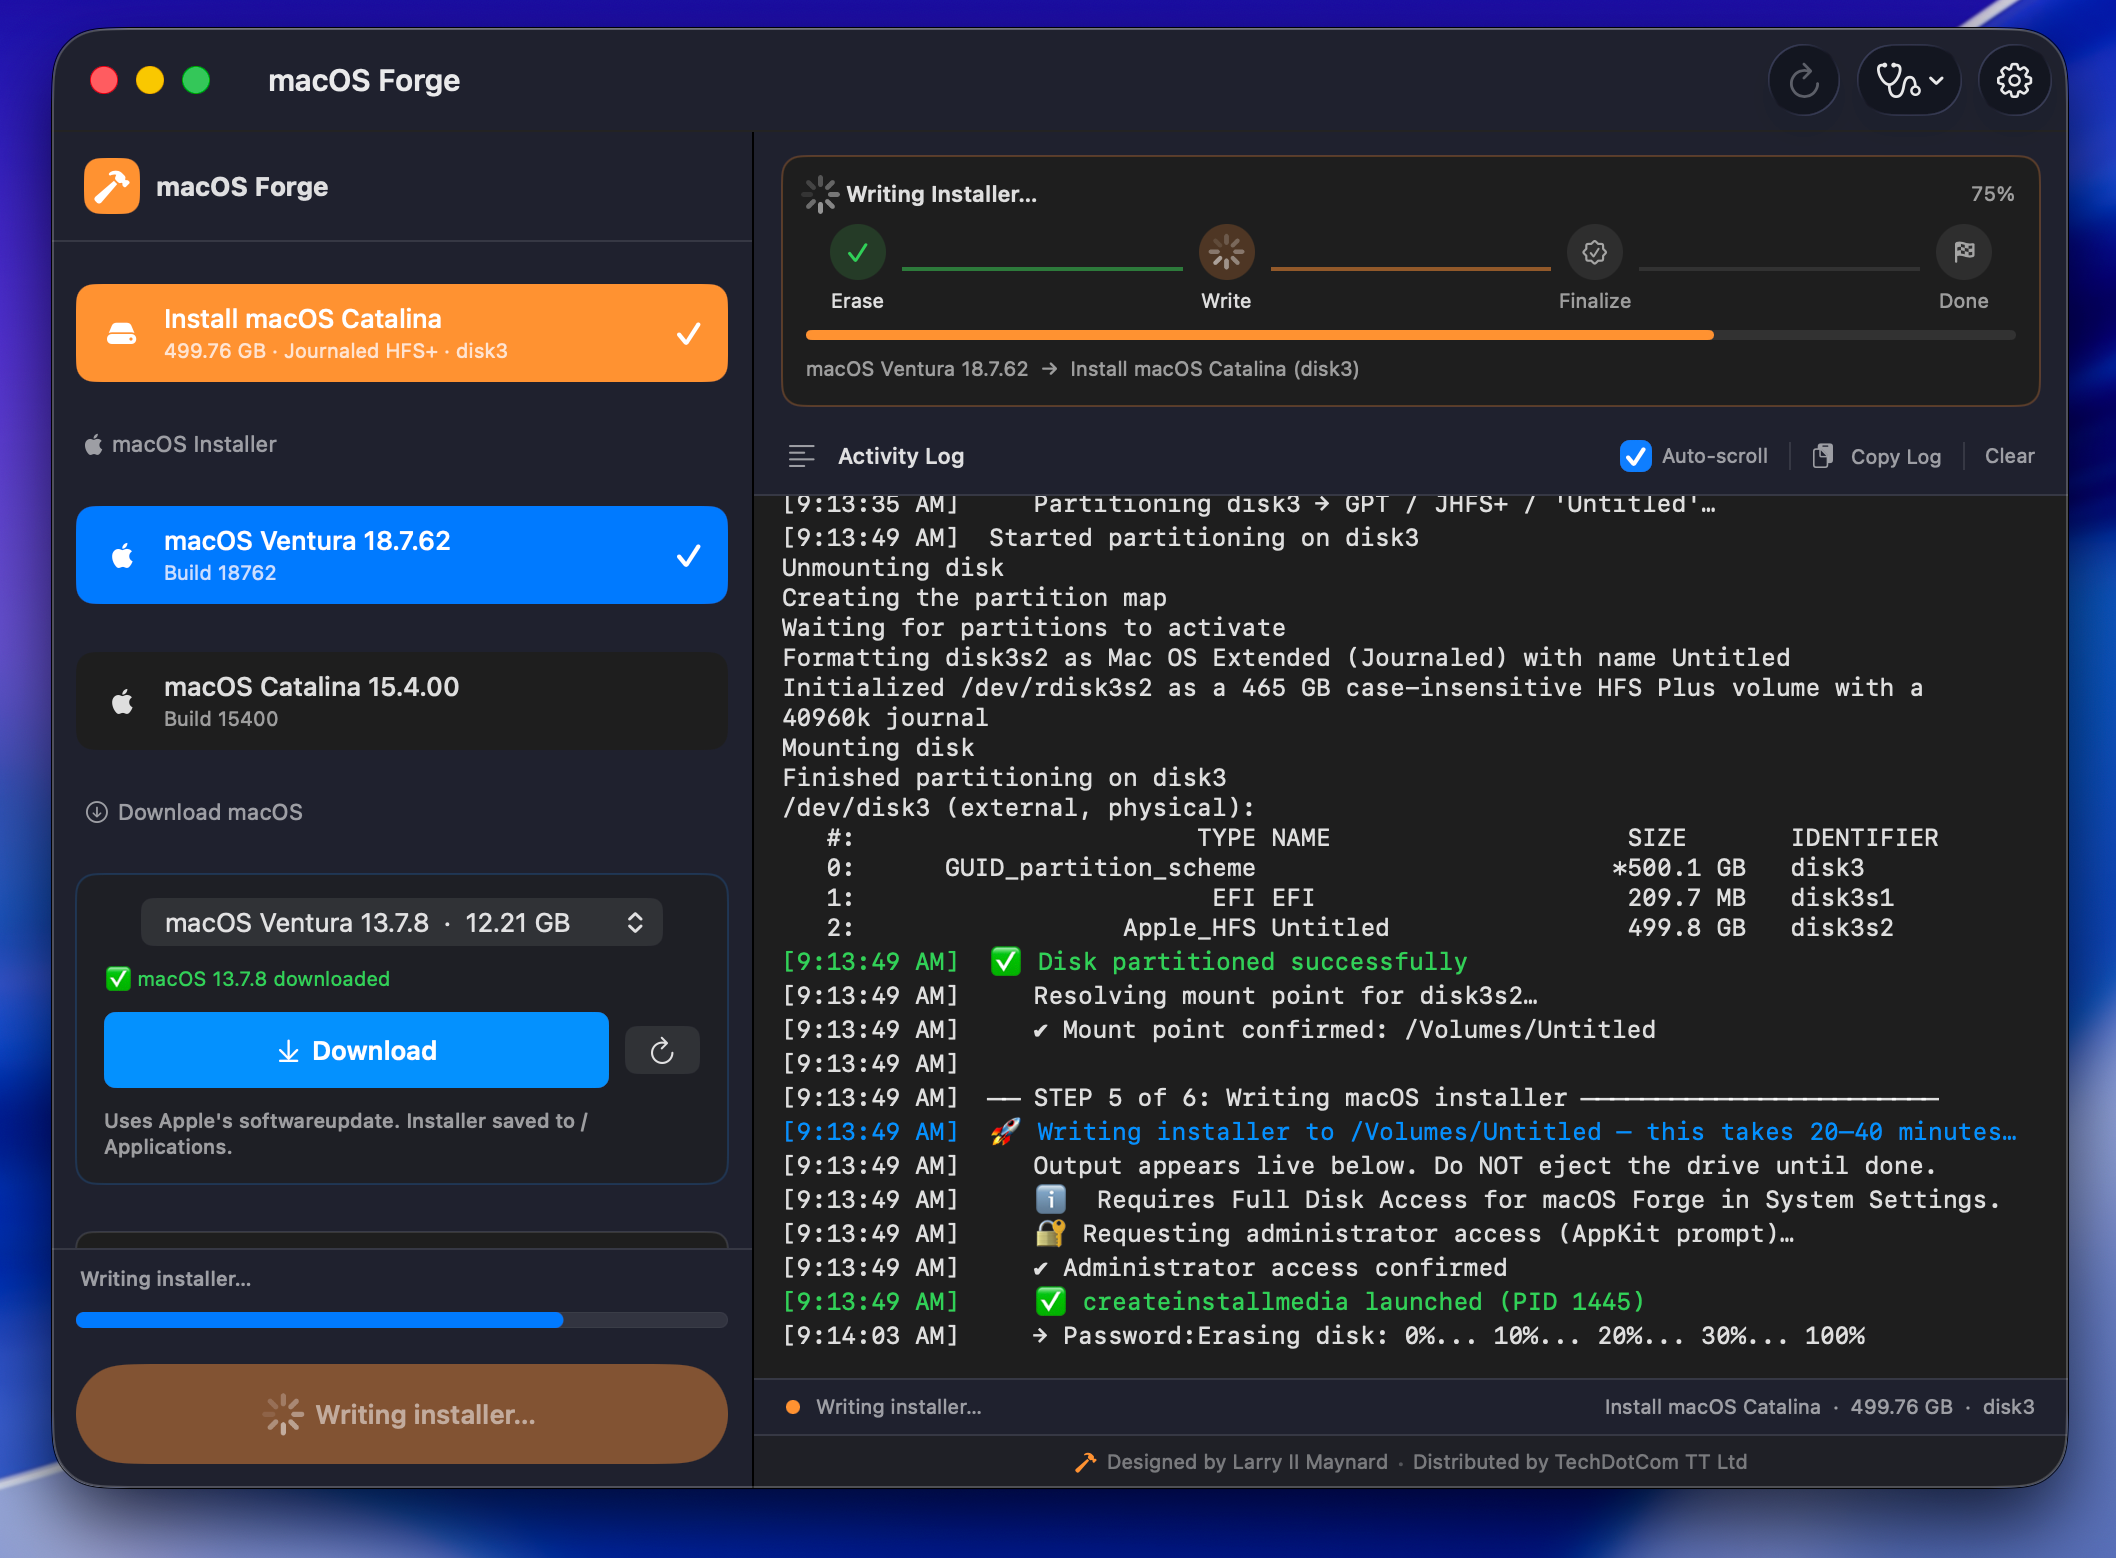2116x1558 pixels.
Task: Click the download circle icon beside Download macOS
Action: [96, 812]
